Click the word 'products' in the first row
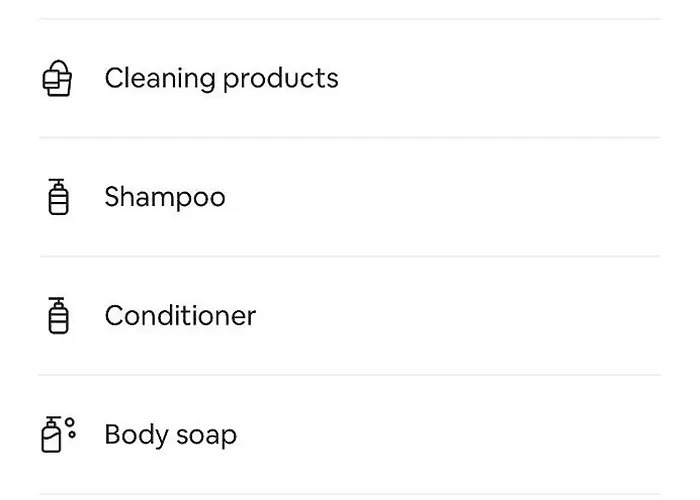This screenshot has width=700, height=500. (x=281, y=79)
